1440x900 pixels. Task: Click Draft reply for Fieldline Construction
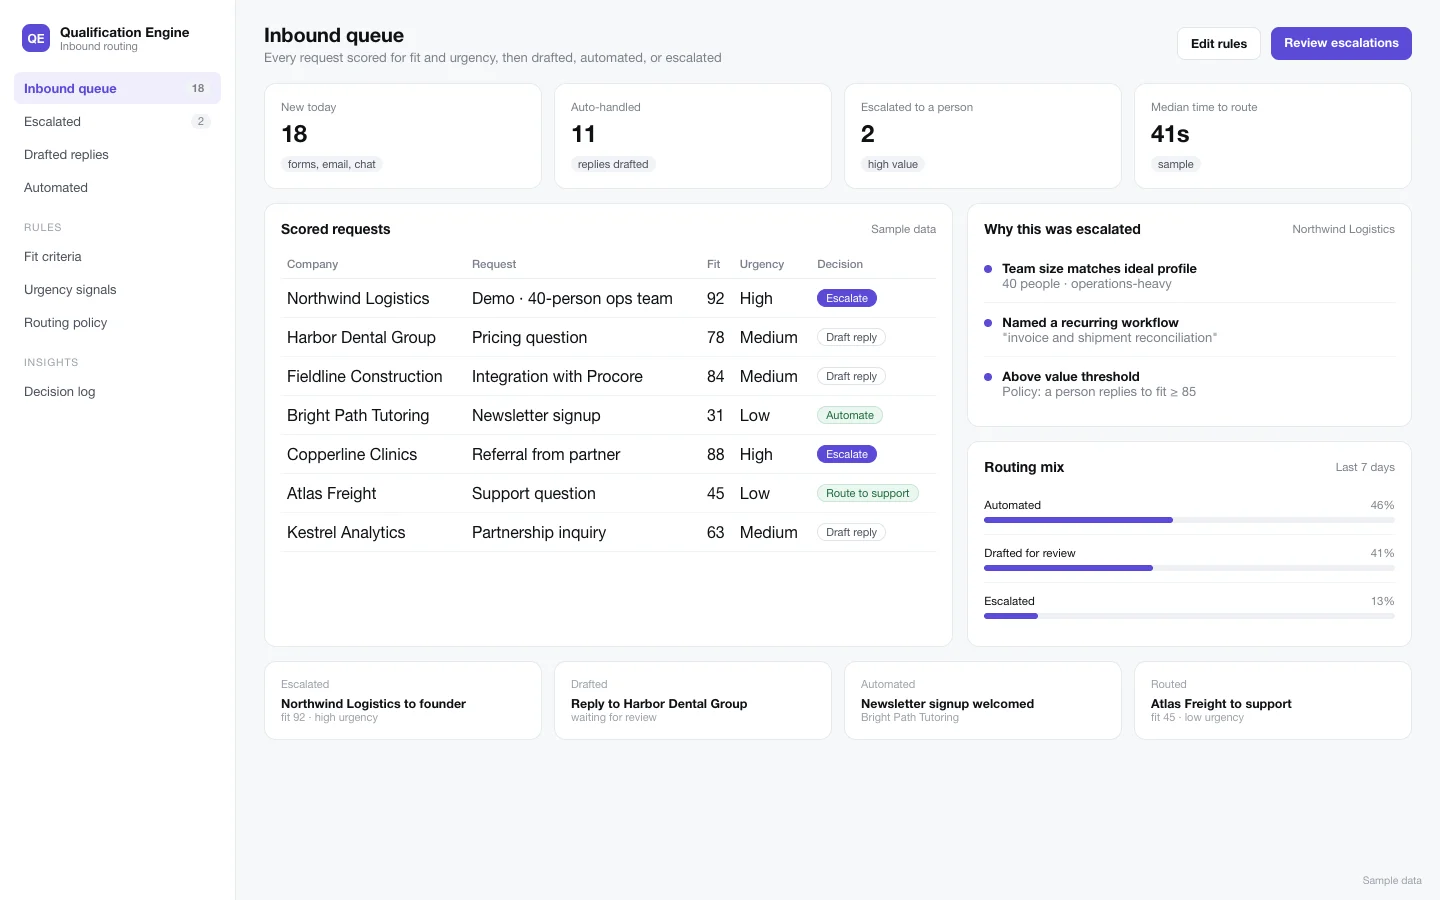pyautogui.click(x=851, y=376)
